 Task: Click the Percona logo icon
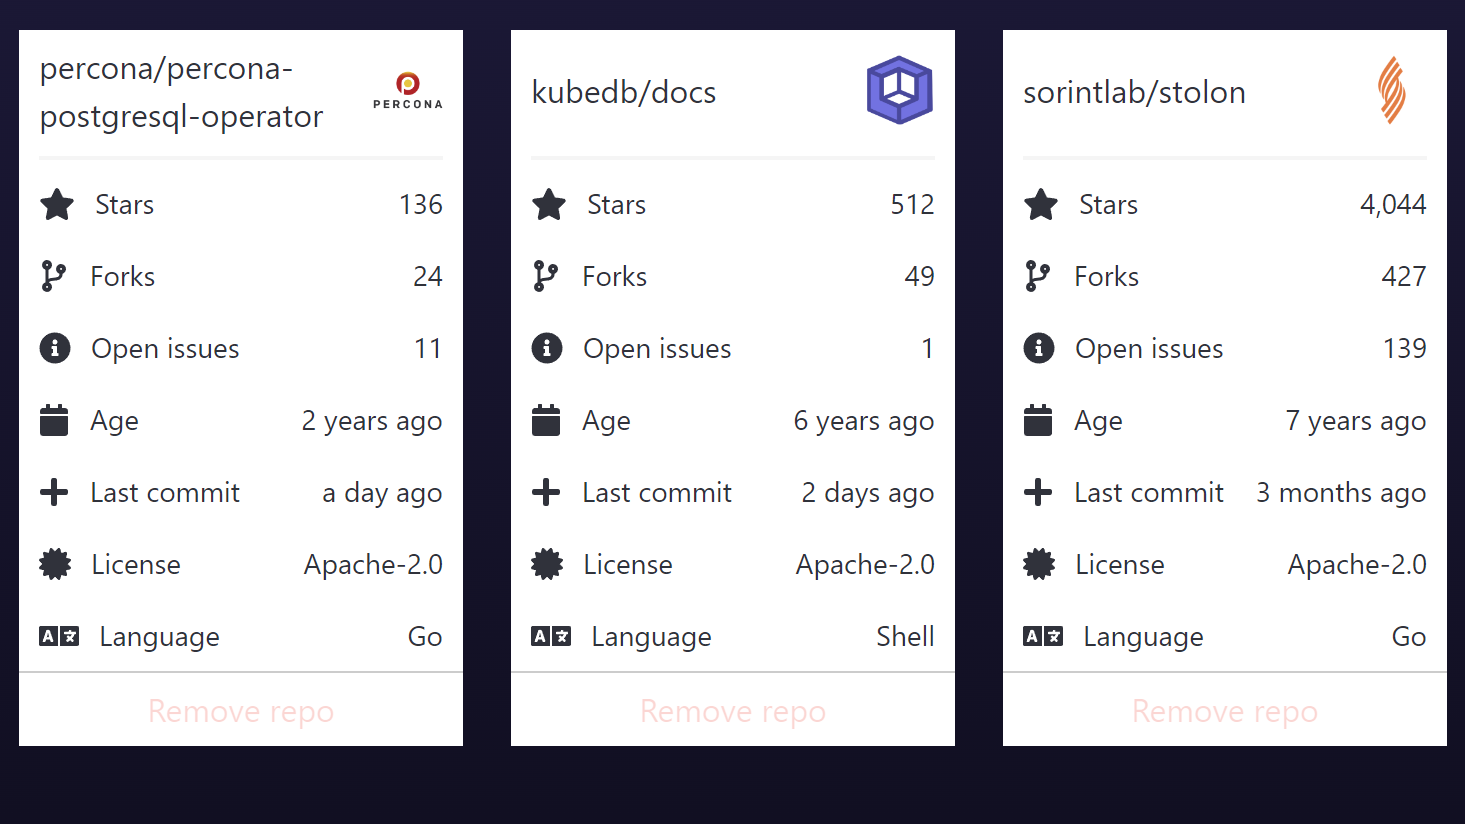(407, 91)
